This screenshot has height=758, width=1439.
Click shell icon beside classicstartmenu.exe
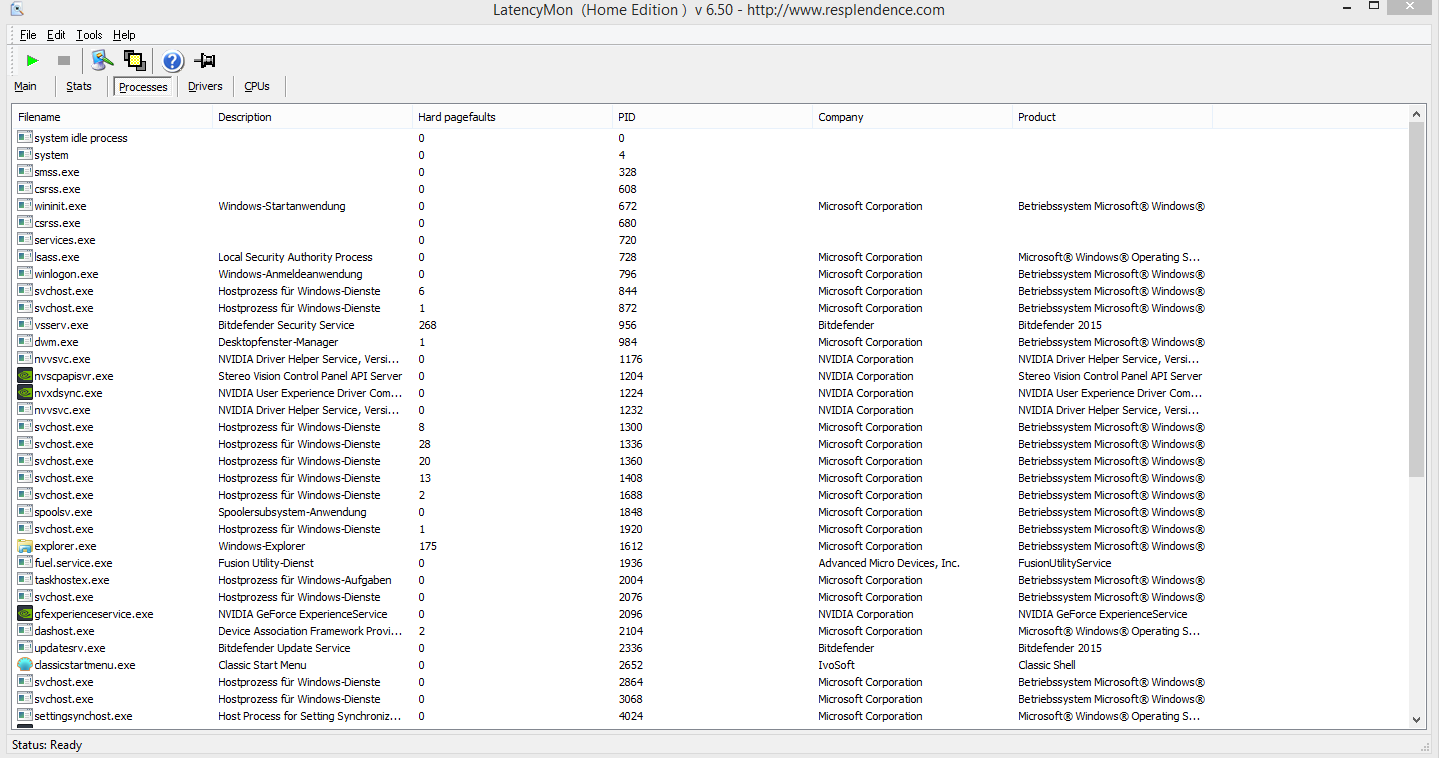[x=25, y=665]
